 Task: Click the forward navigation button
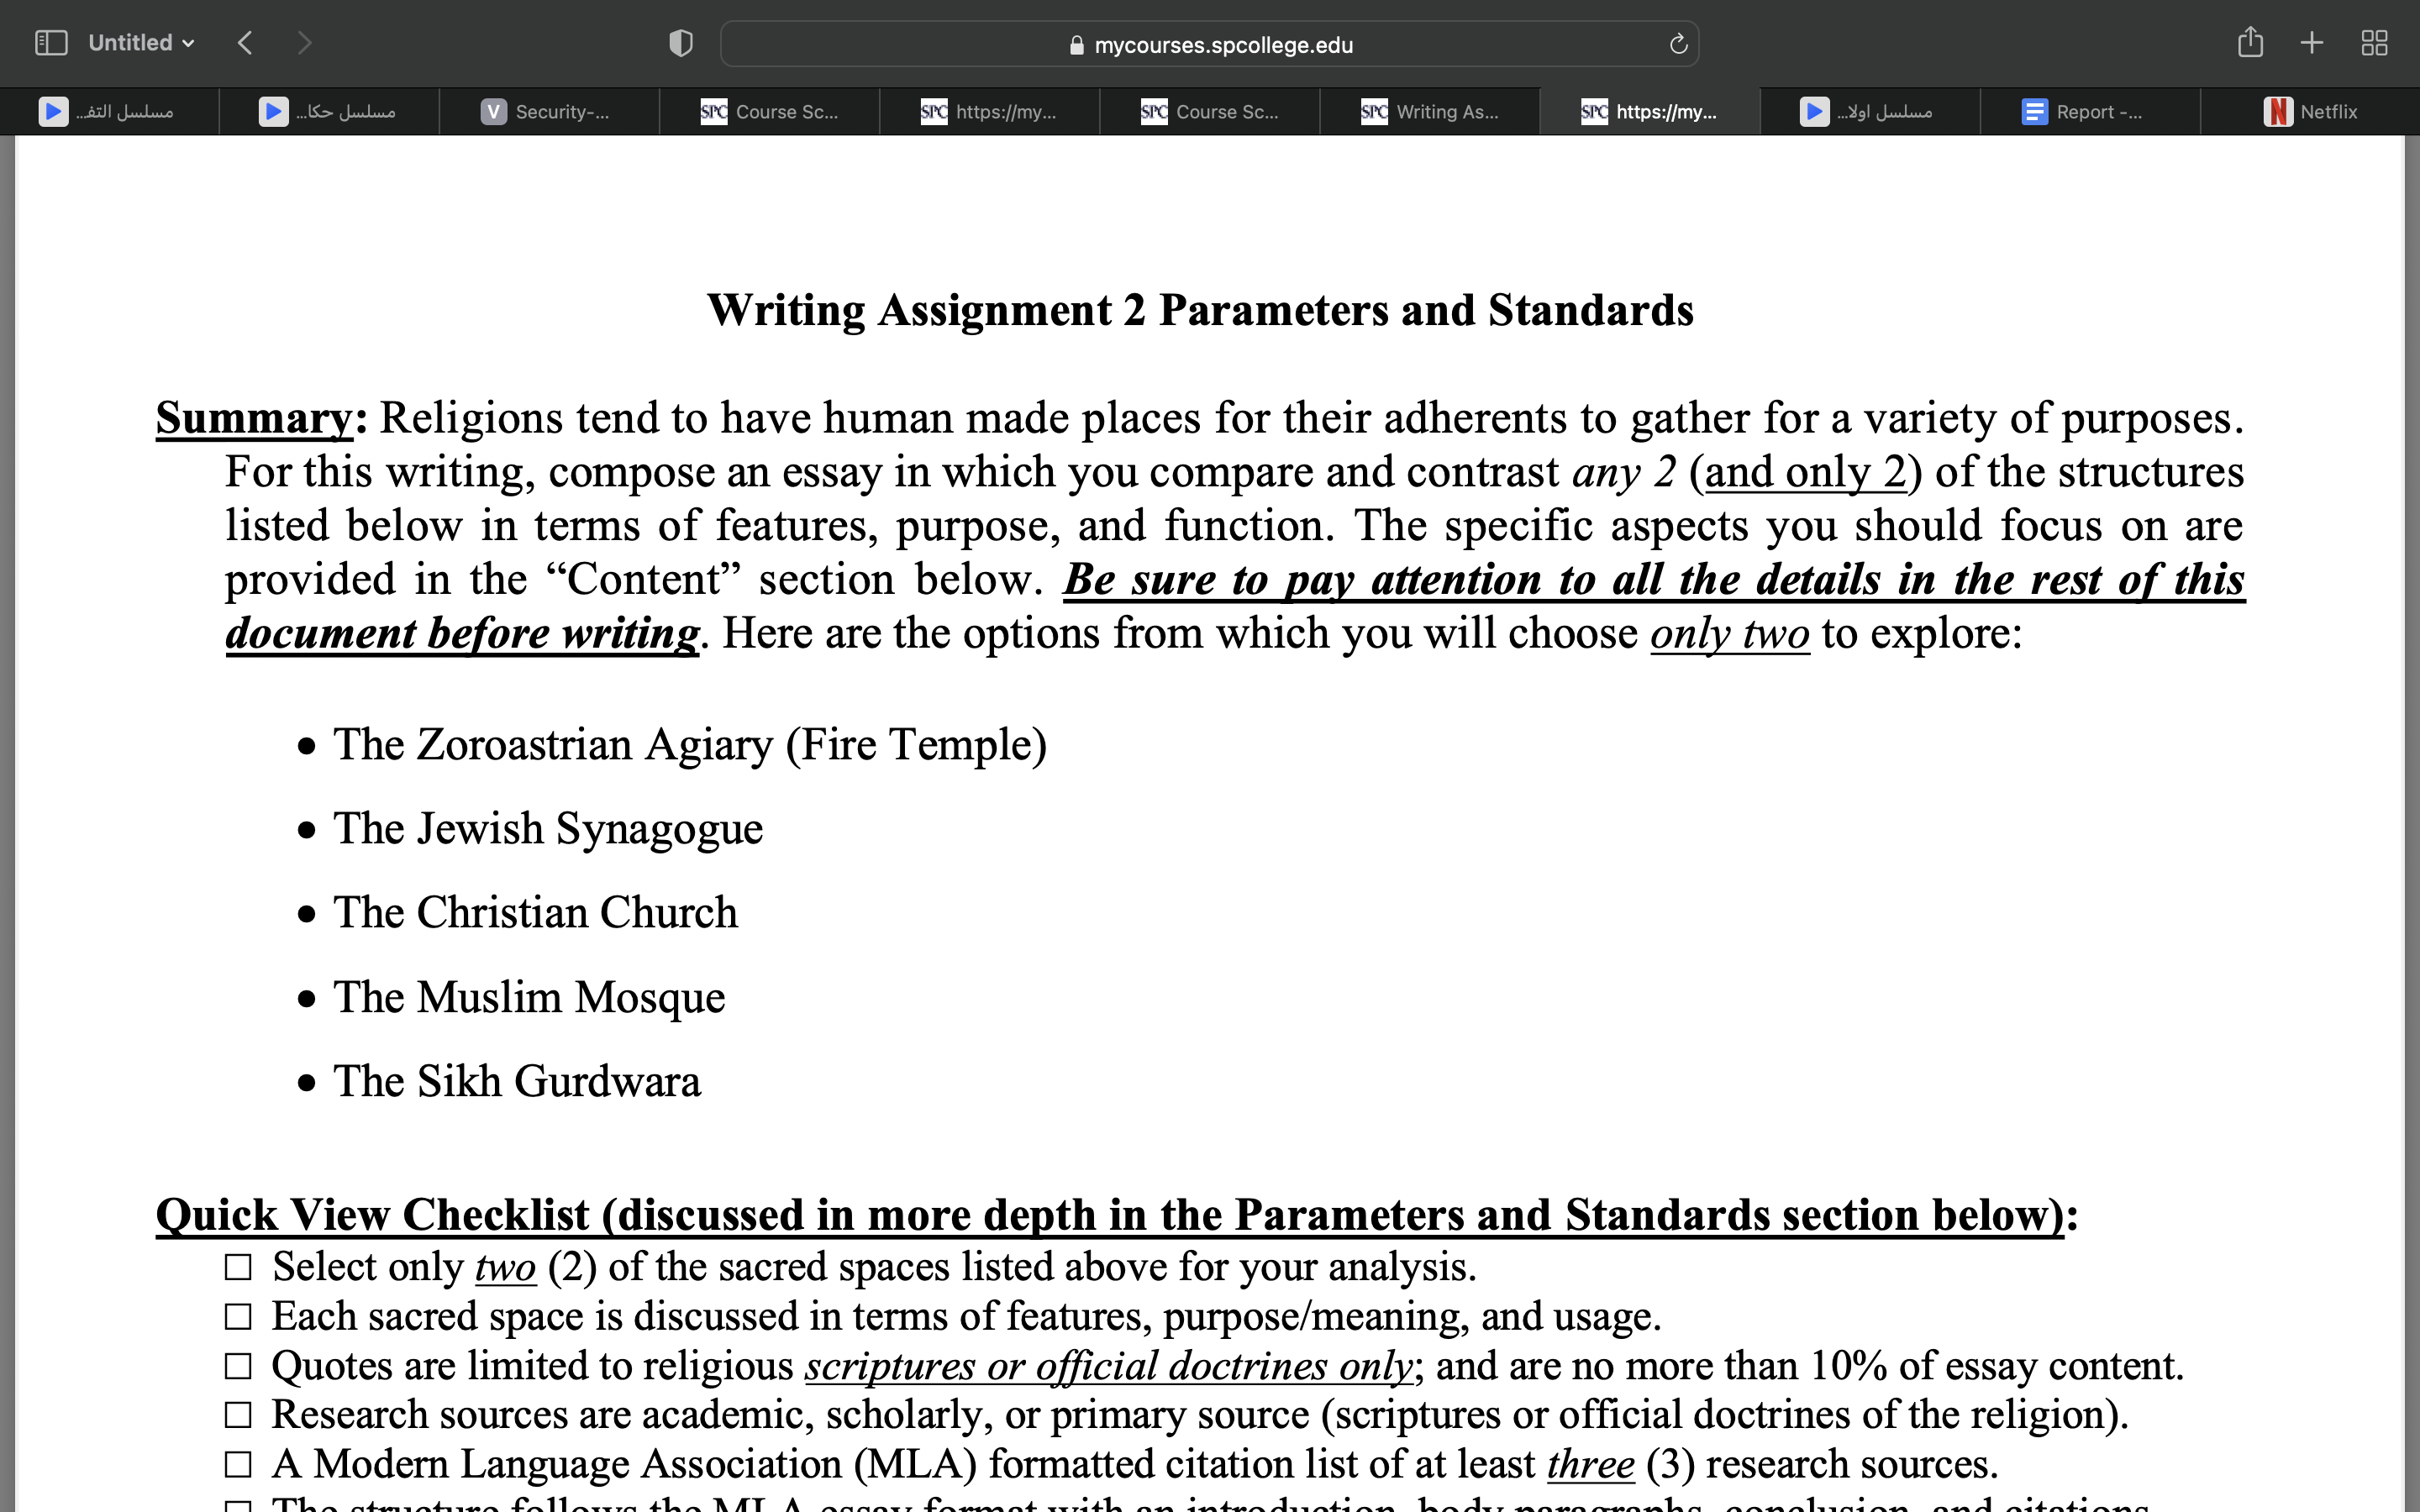click(x=304, y=42)
